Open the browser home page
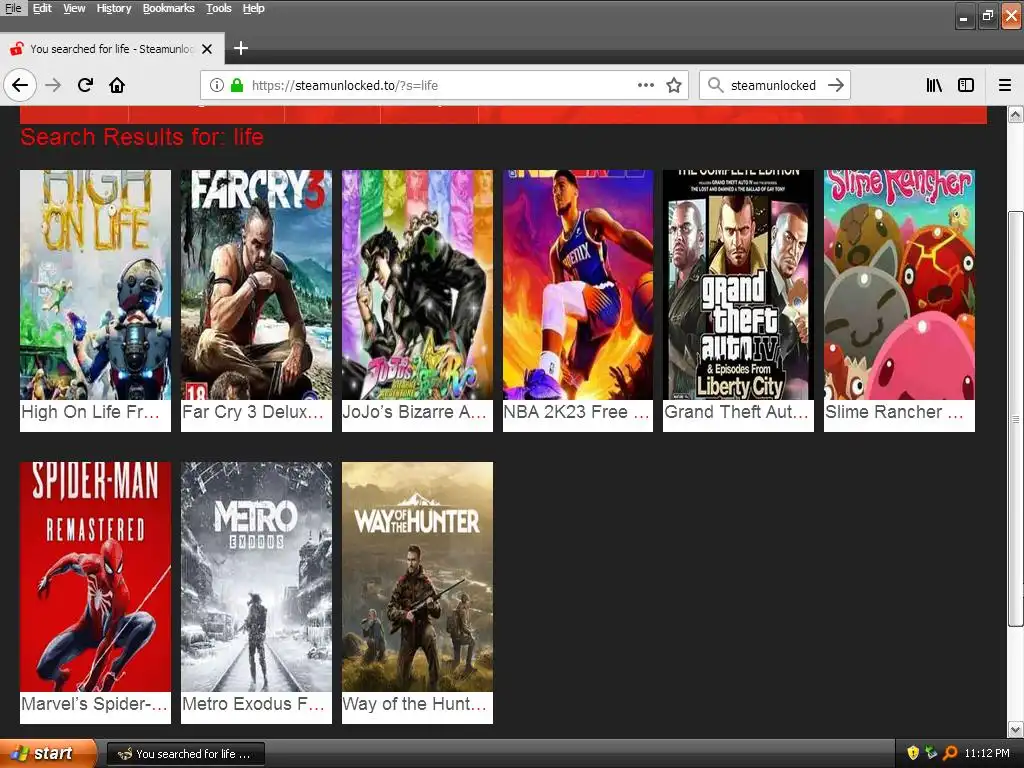Viewport: 1024px width, 768px height. [x=117, y=85]
